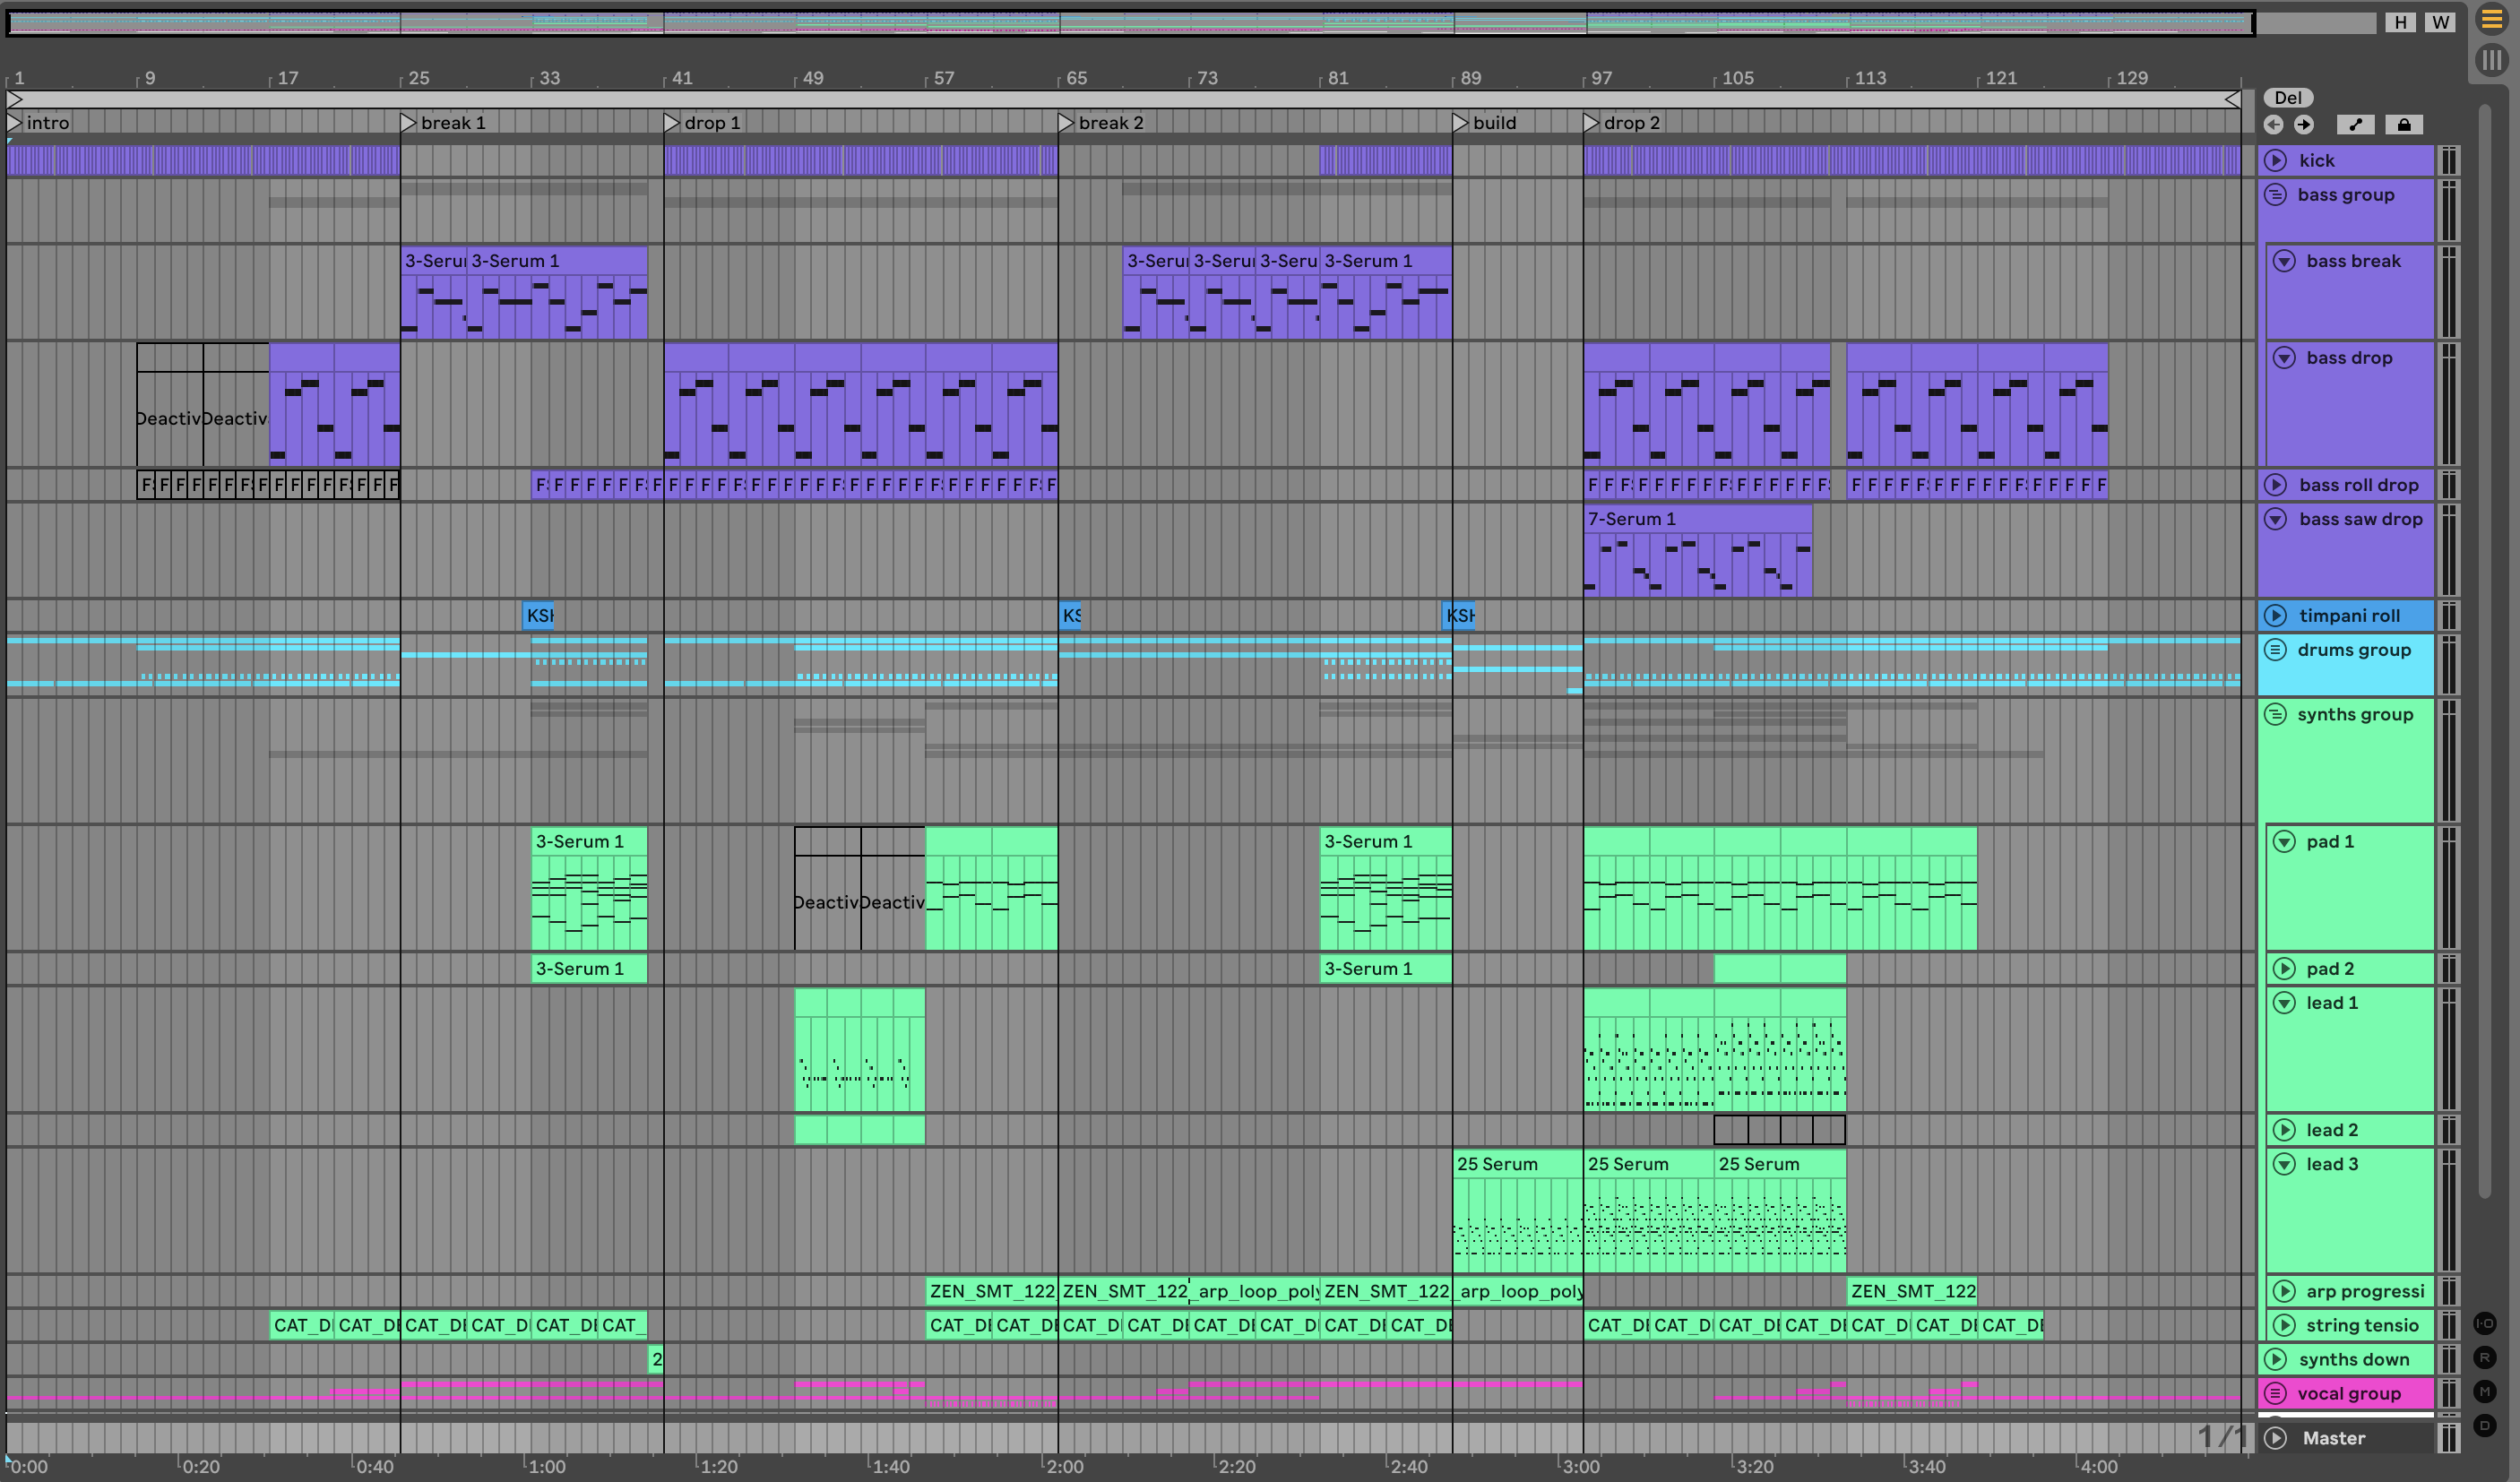Screen dimensions: 2520x1482
Task: Select the 7-Serum 1 clip on bass saw drop
Action: point(1696,519)
